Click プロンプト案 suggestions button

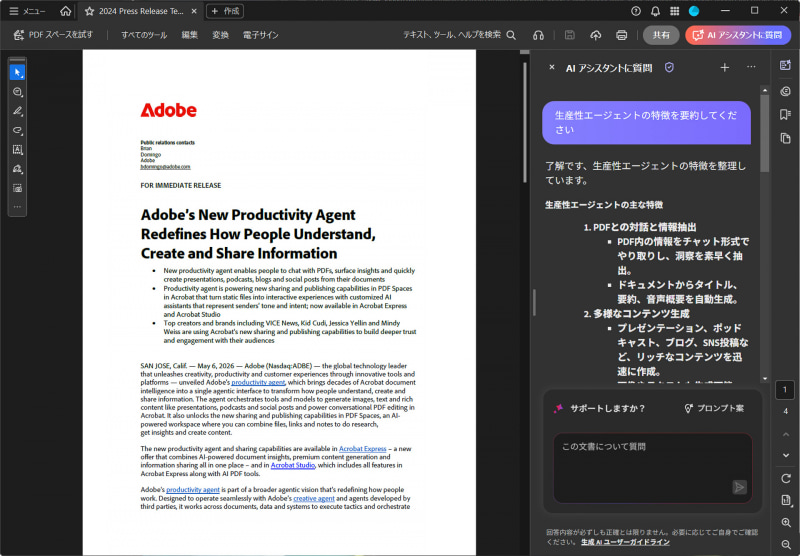click(714, 408)
